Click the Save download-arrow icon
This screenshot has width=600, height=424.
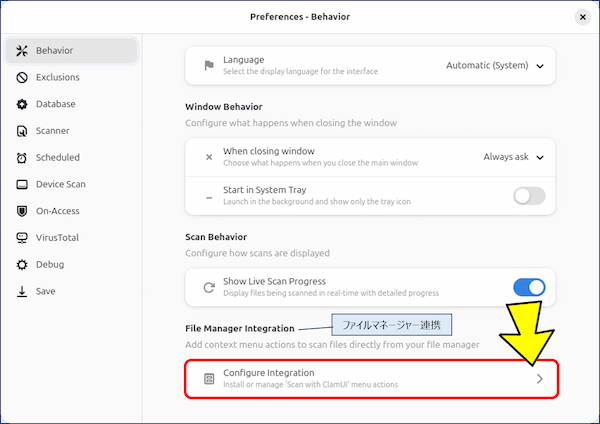[x=22, y=291]
